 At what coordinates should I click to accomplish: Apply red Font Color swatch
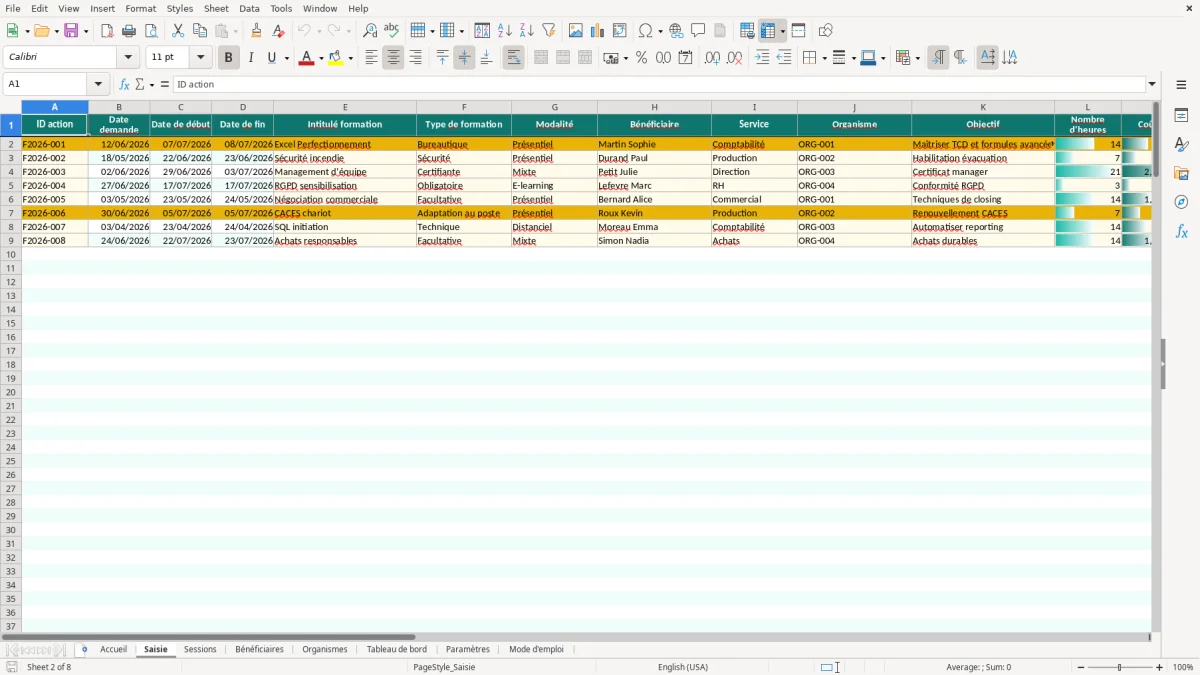306,58
